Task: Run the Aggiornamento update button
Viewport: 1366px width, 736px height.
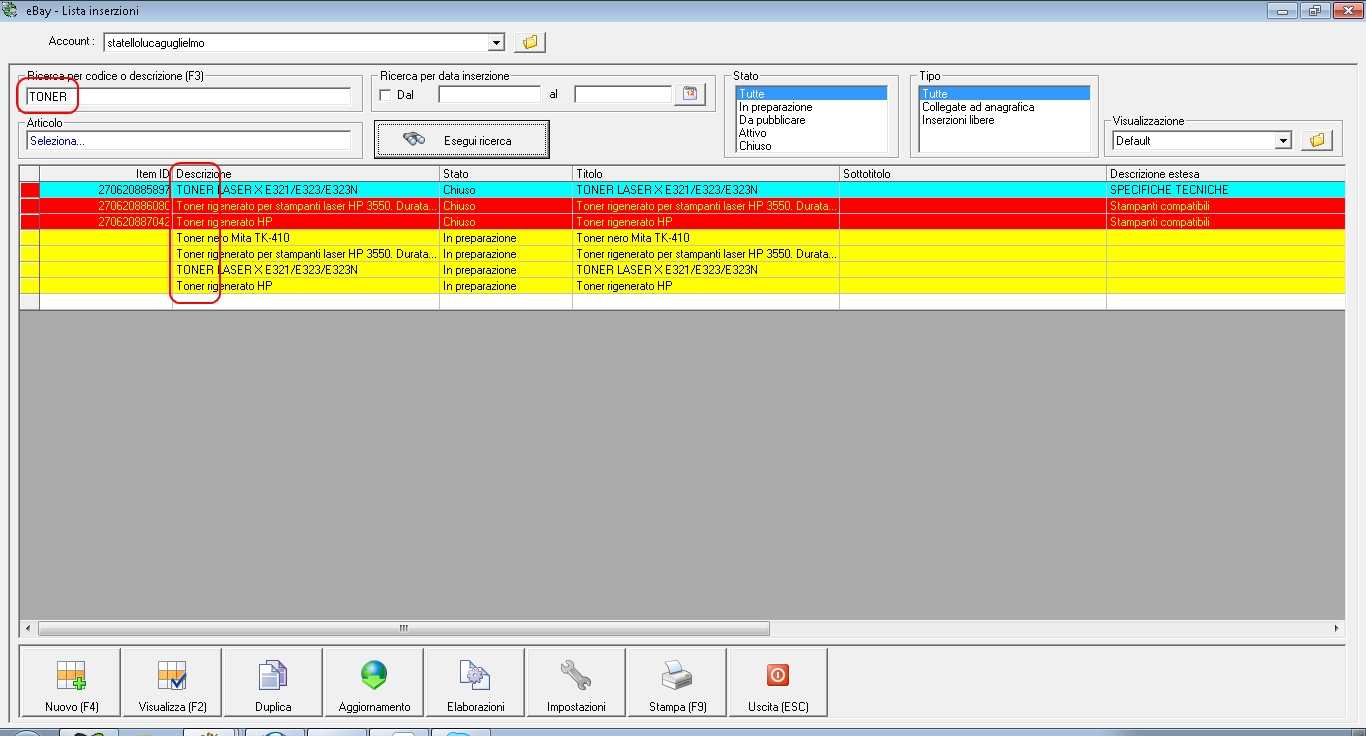Action: click(374, 682)
